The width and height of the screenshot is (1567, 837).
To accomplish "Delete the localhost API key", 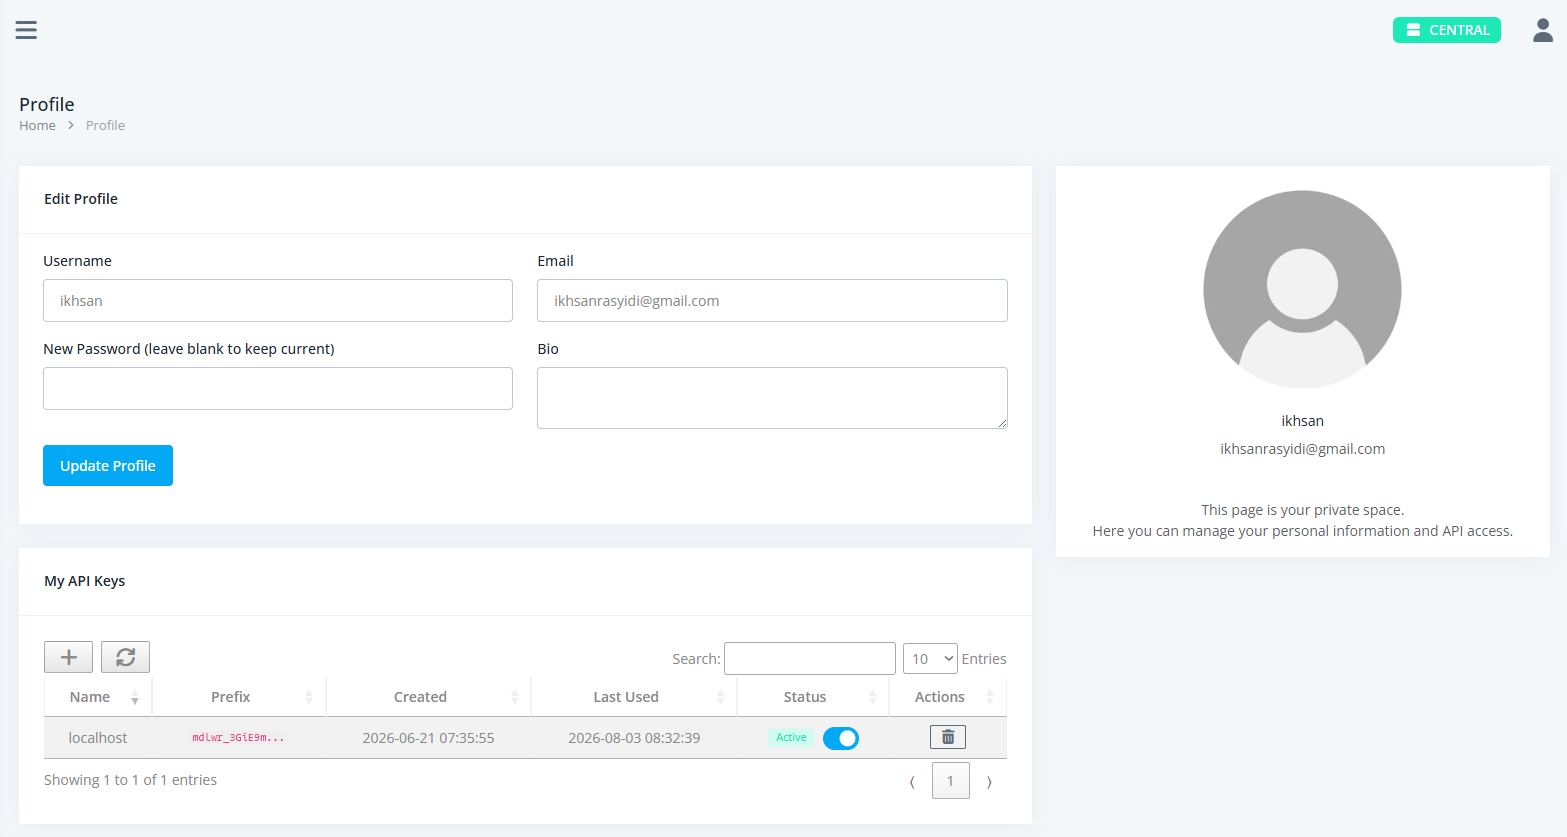I will tap(948, 737).
